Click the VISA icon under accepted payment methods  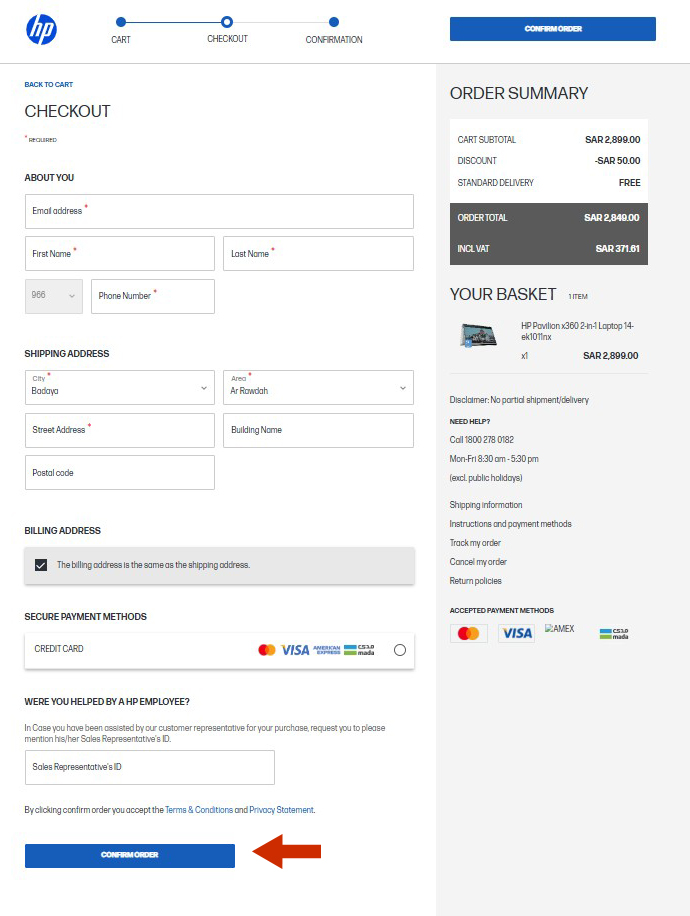pos(517,633)
